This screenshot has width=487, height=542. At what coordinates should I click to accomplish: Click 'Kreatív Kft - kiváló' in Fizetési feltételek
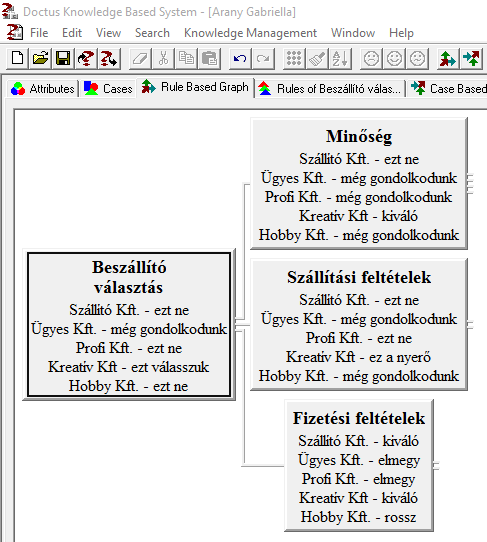point(358,498)
